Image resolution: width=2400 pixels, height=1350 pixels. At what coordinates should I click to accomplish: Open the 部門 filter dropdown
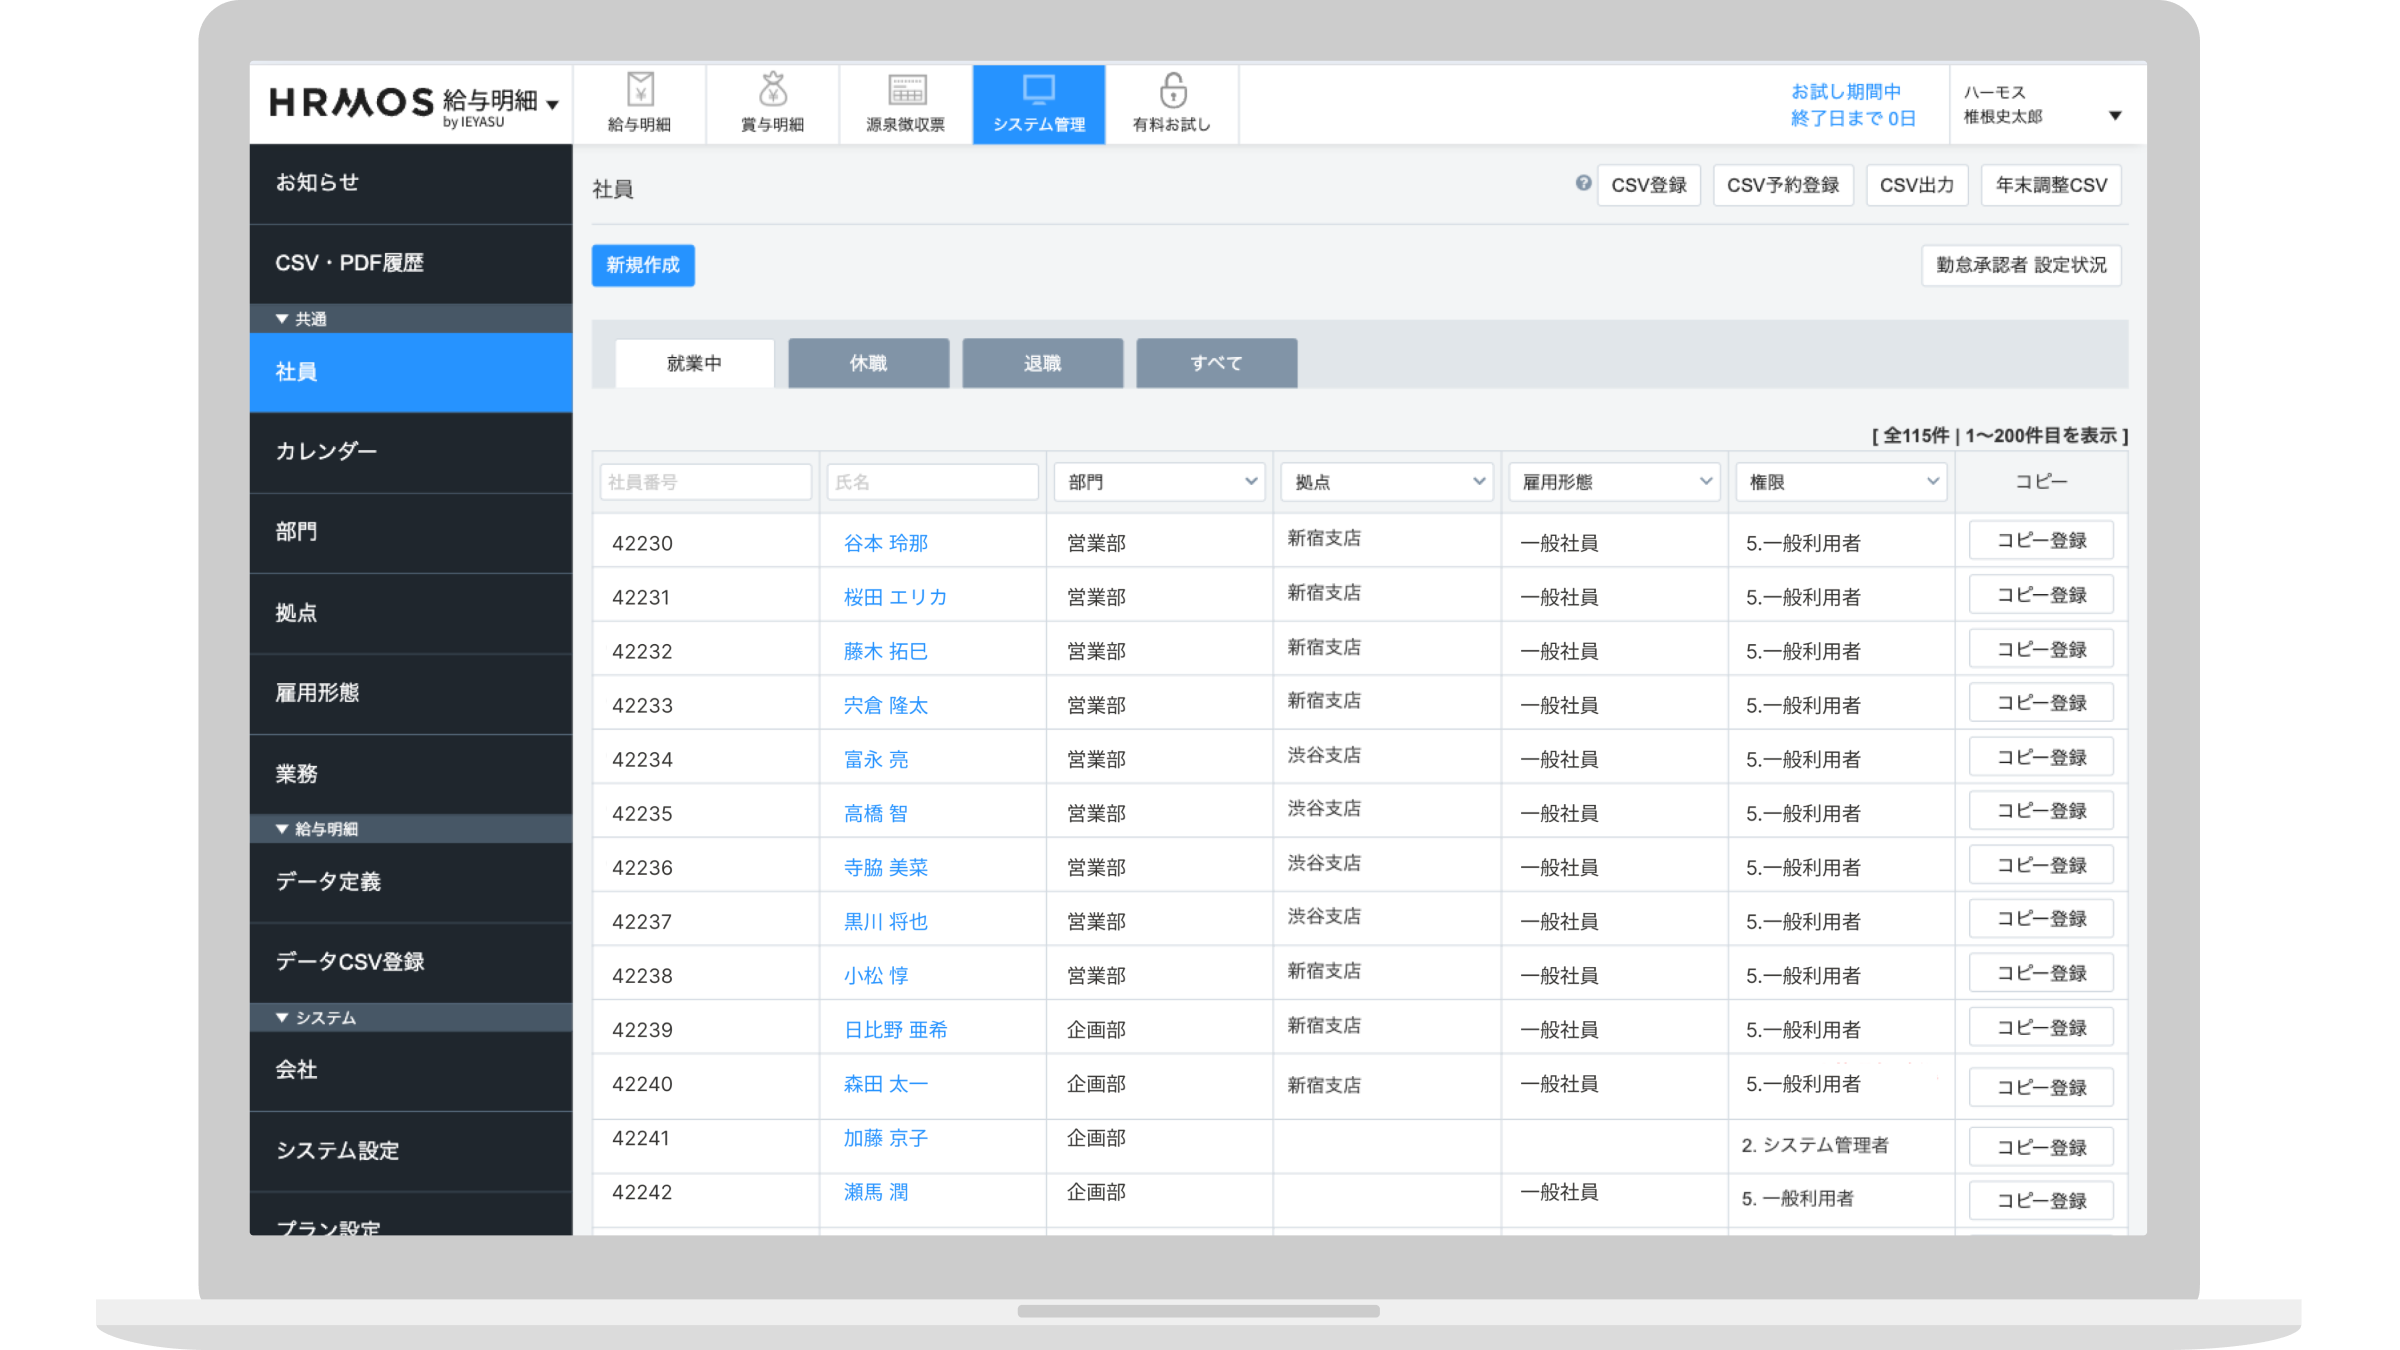1160,482
